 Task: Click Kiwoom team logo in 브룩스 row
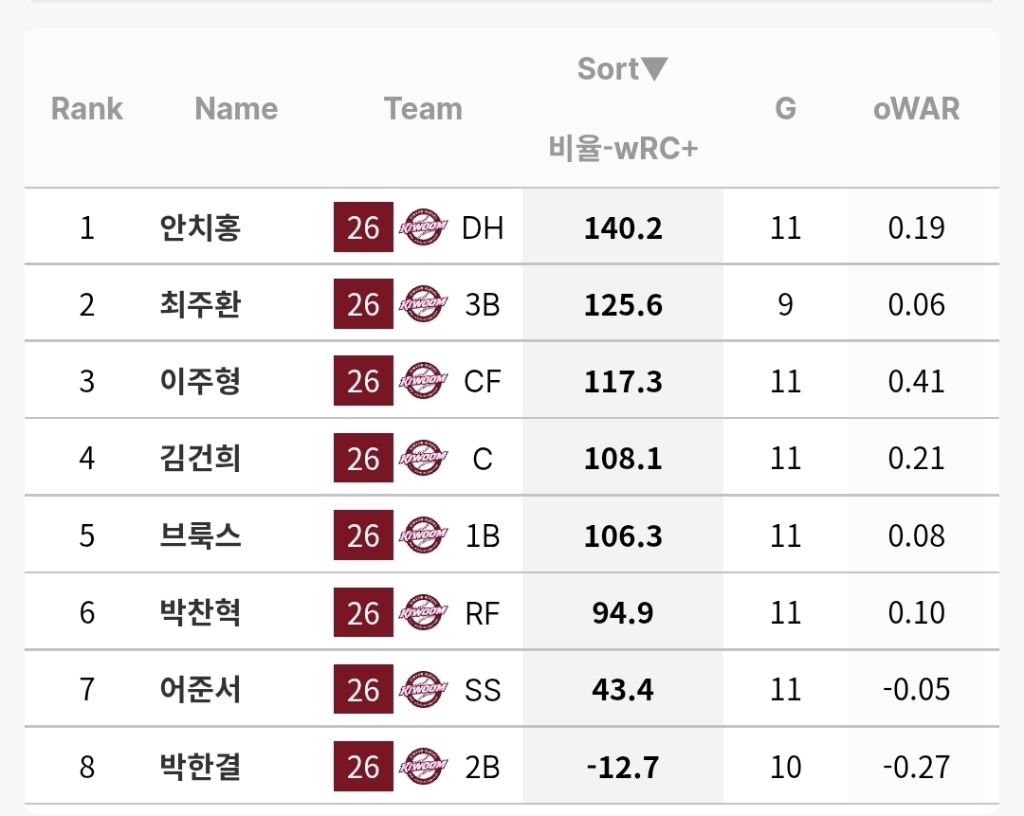(423, 536)
